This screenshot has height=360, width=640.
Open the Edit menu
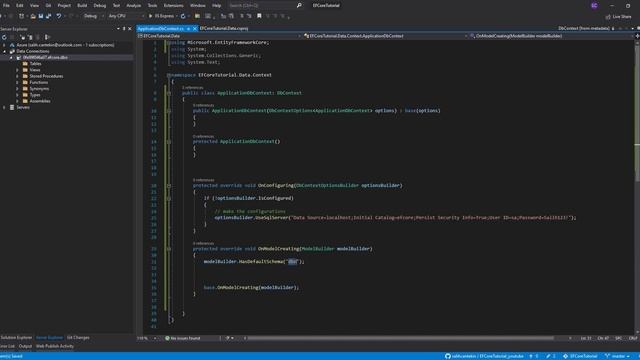tap(20, 6)
